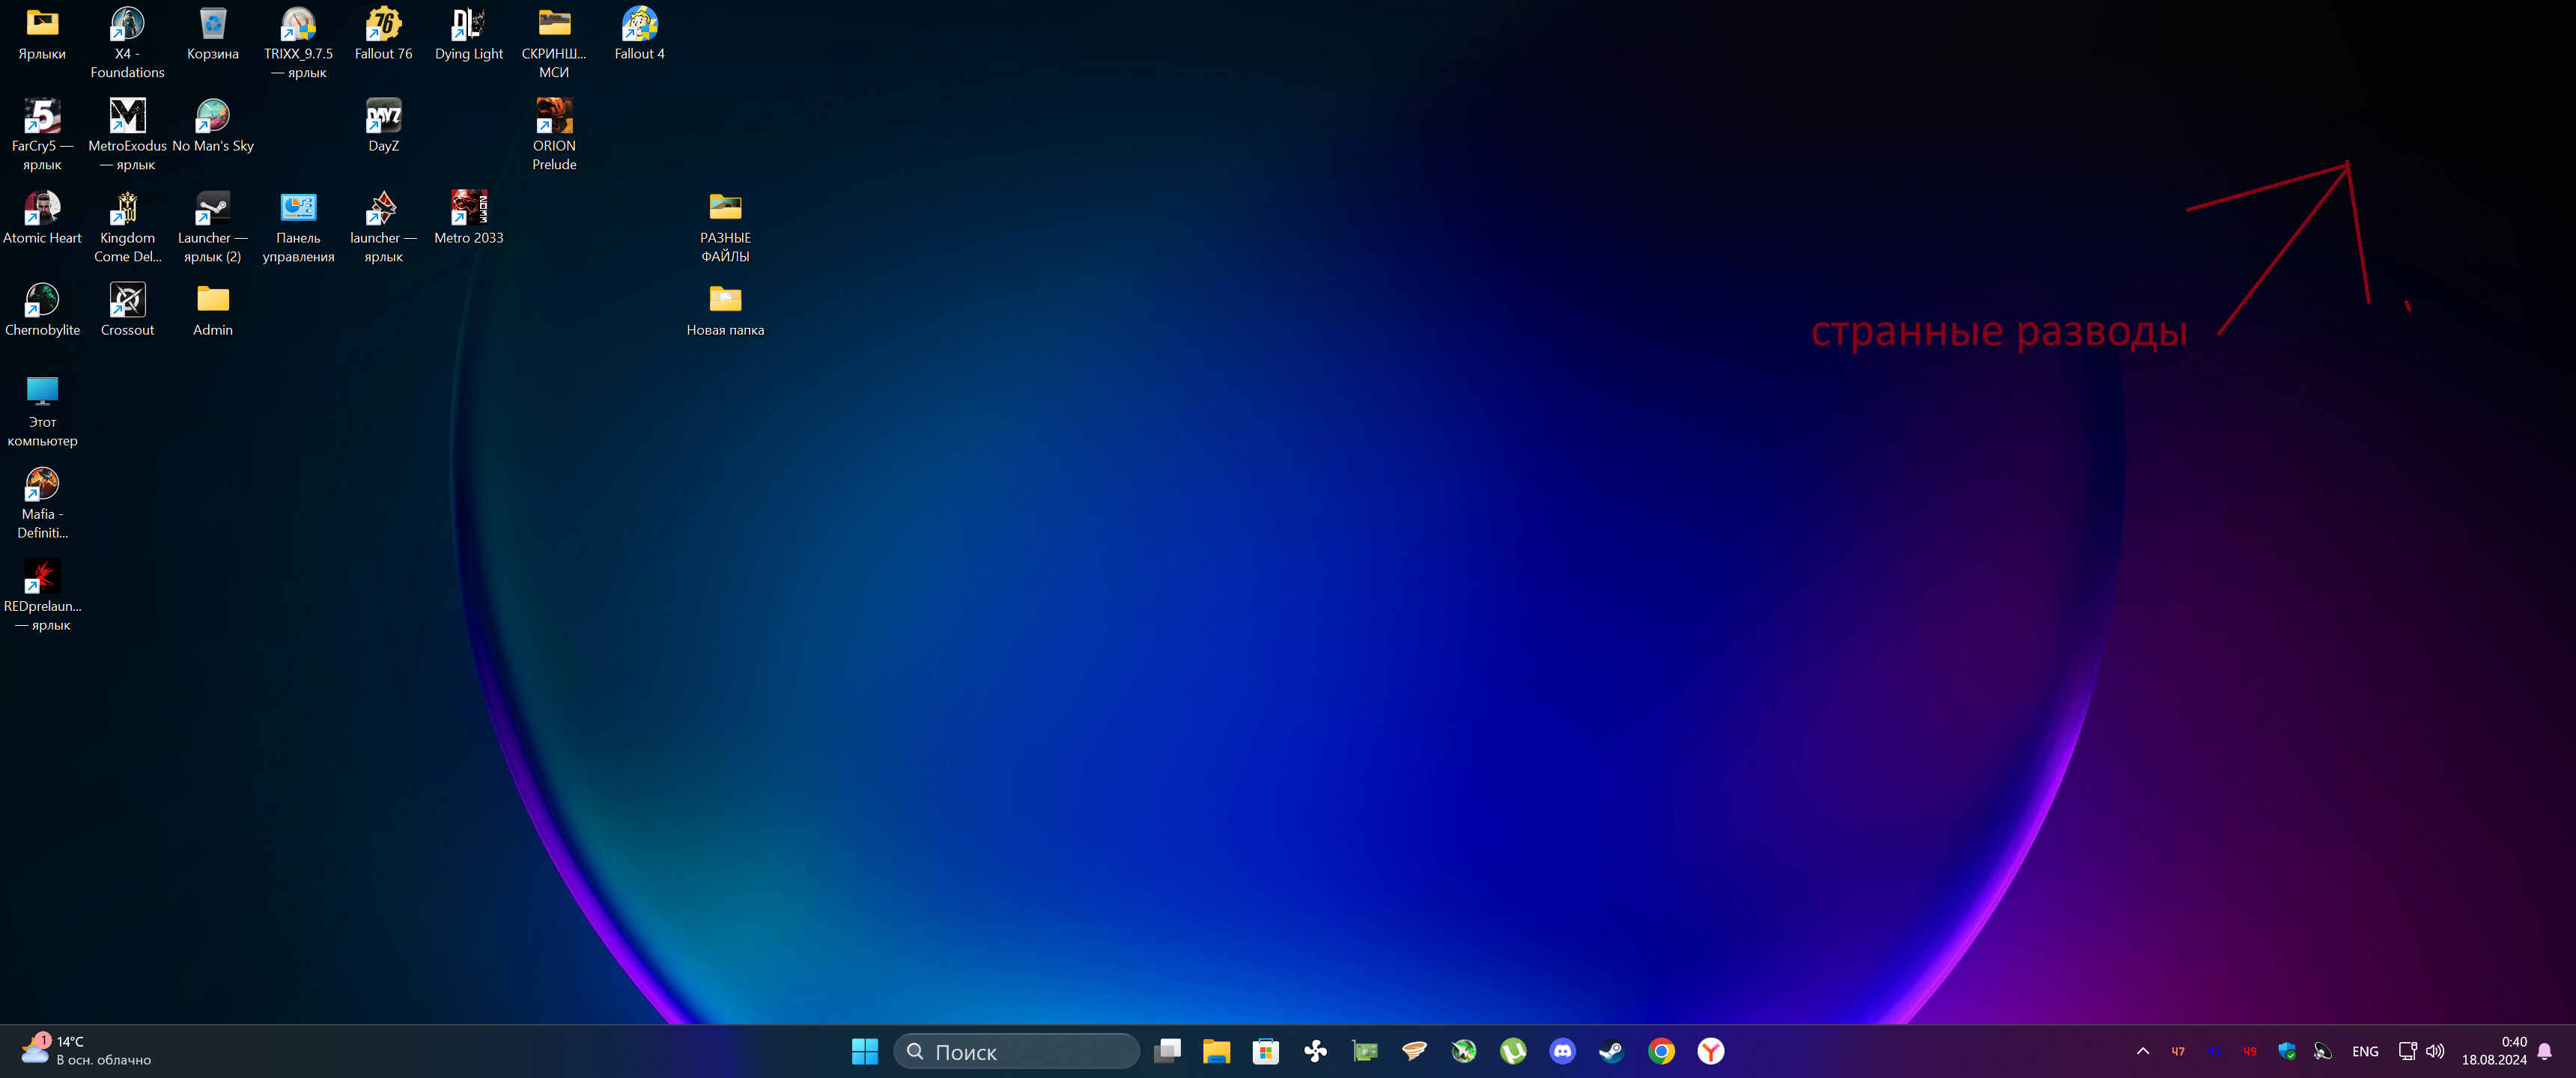Open the ENG language switcher
Screen dimensions: 2576x1078
click(x=2364, y=1051)
